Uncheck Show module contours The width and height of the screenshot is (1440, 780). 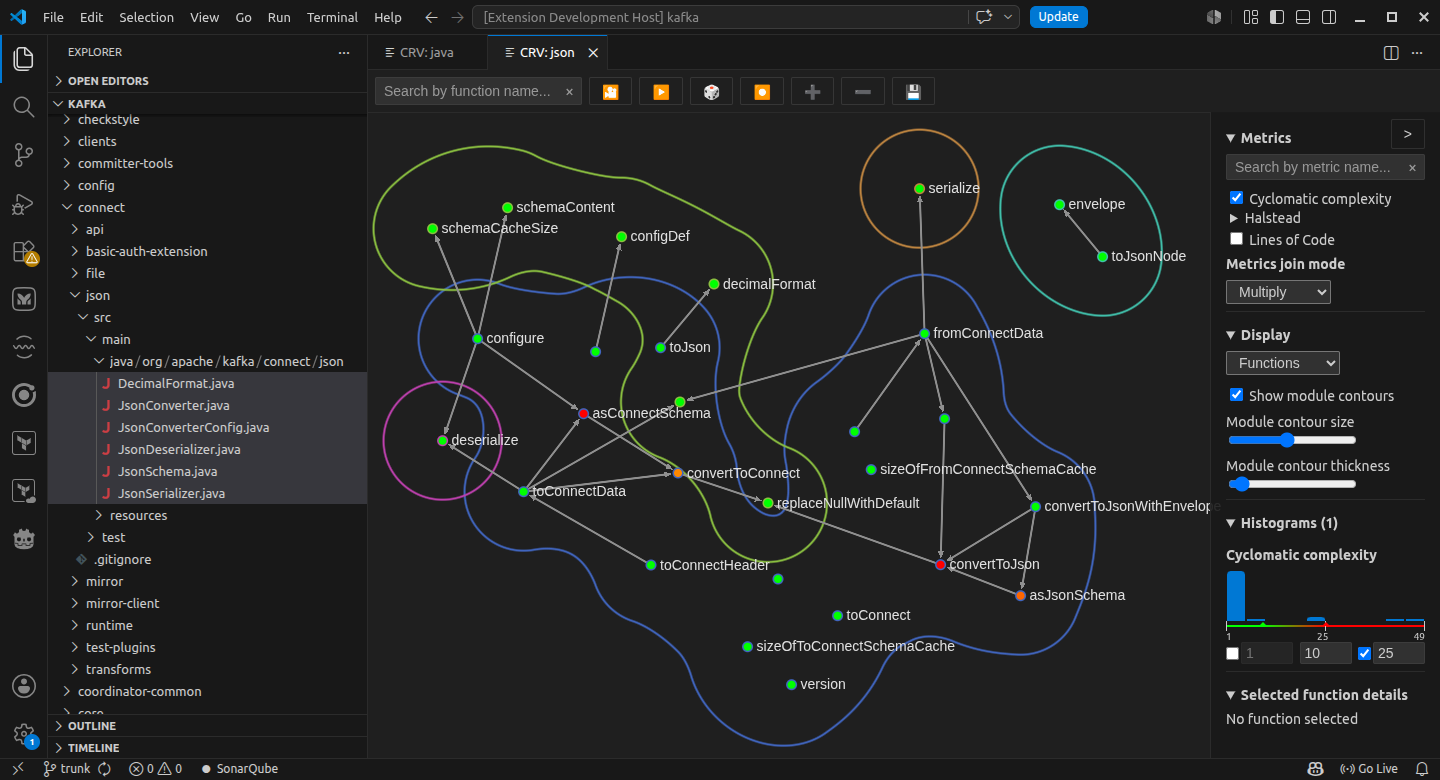(1237, 395)
